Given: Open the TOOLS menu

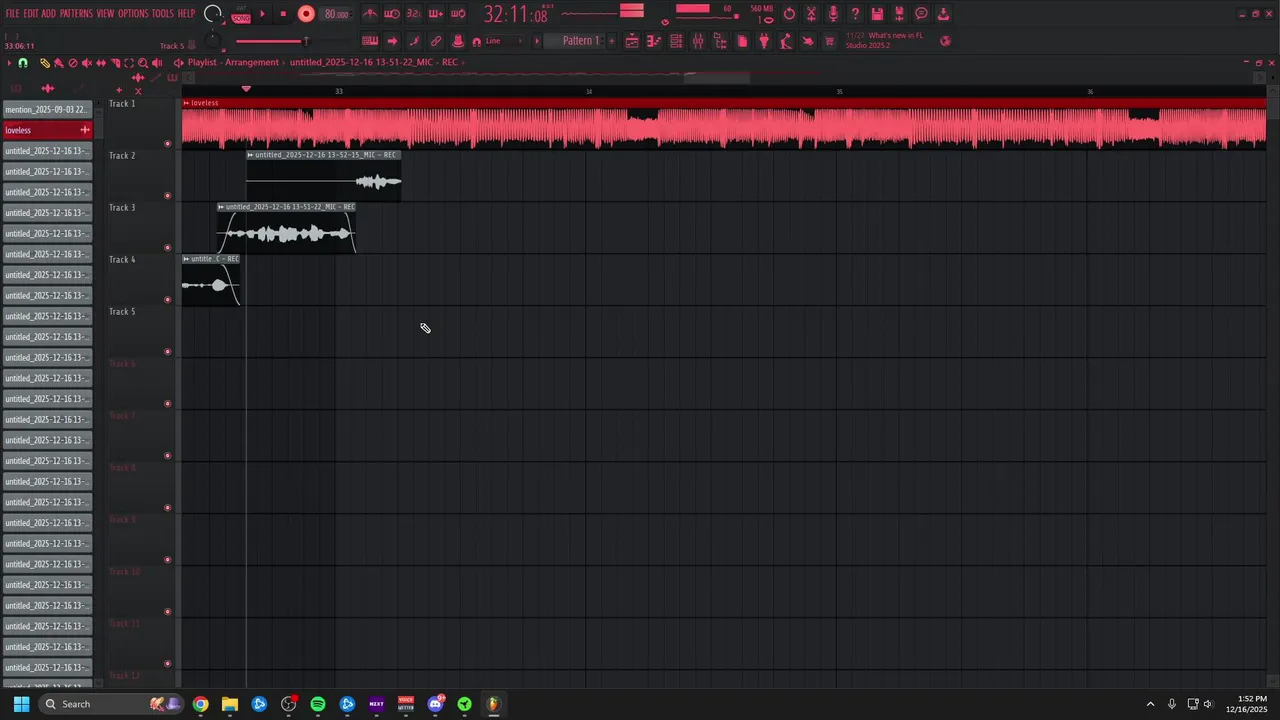Looking at the screenshot, I should (x=163, y=14).
